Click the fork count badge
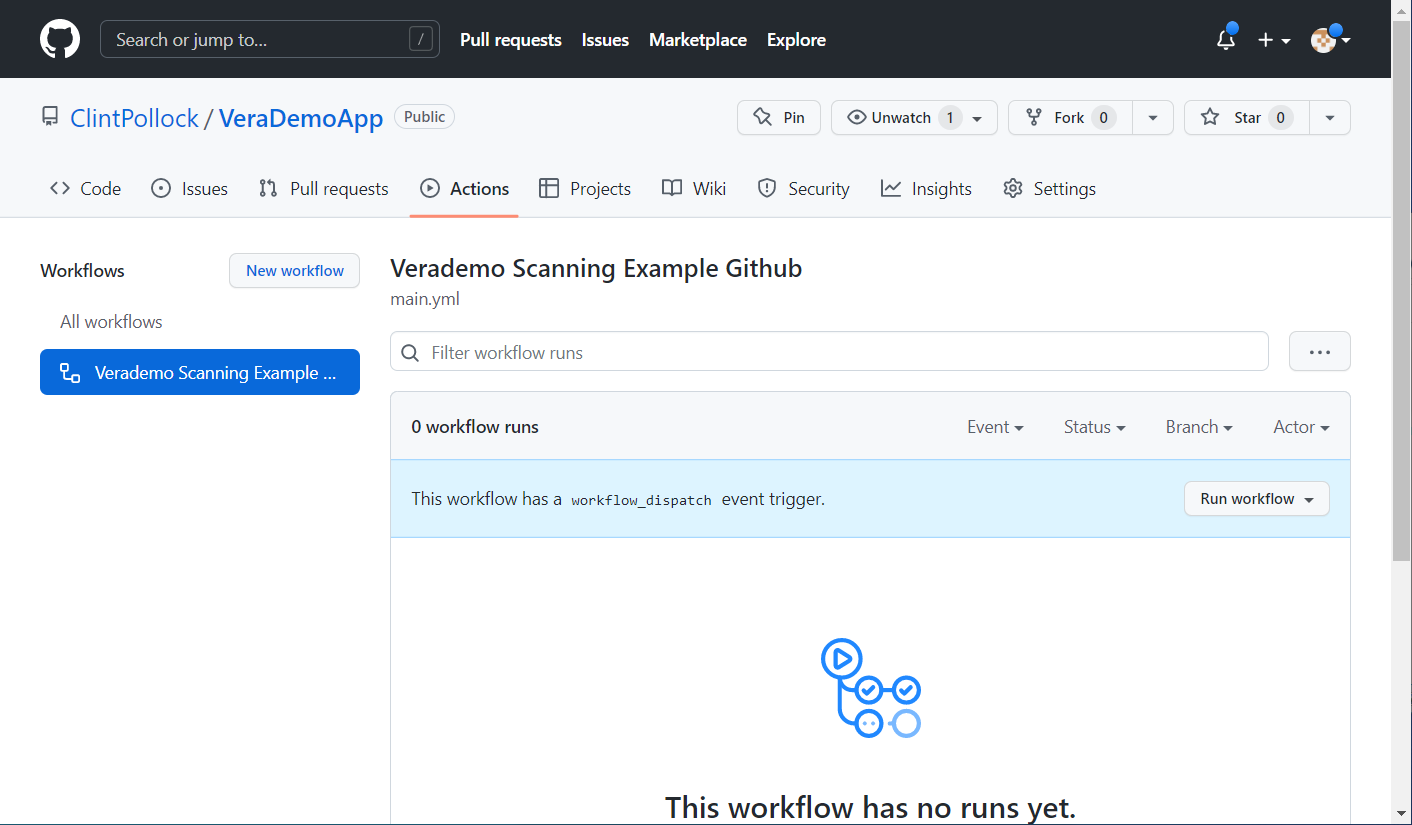1412x825 pixels. click(x=1103, y=117)
